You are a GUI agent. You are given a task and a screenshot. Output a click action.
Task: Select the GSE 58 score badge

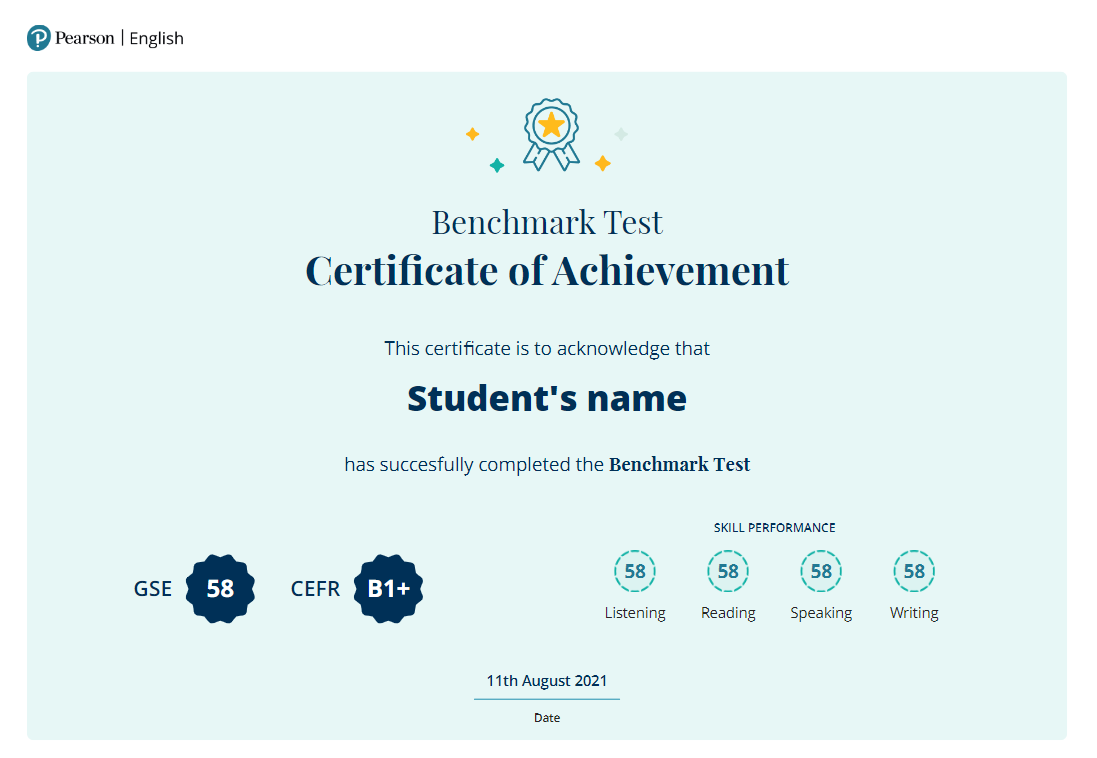pyautogui.click(x=220, y=589)
